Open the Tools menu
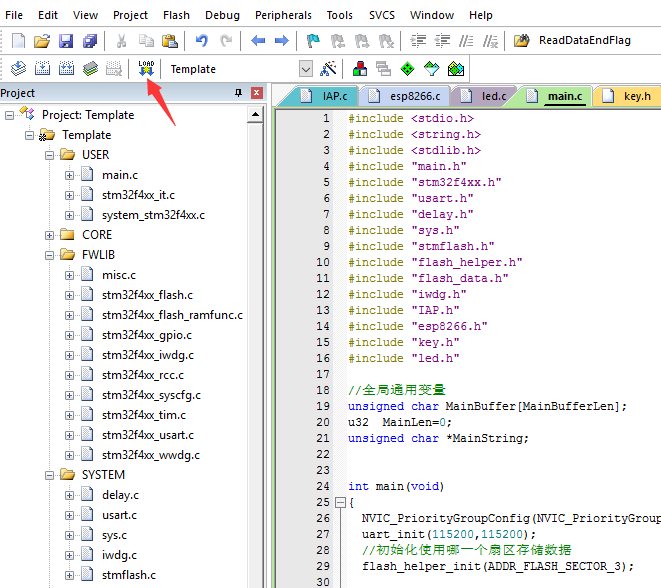The image size is (661, 588). coord(339,15)
